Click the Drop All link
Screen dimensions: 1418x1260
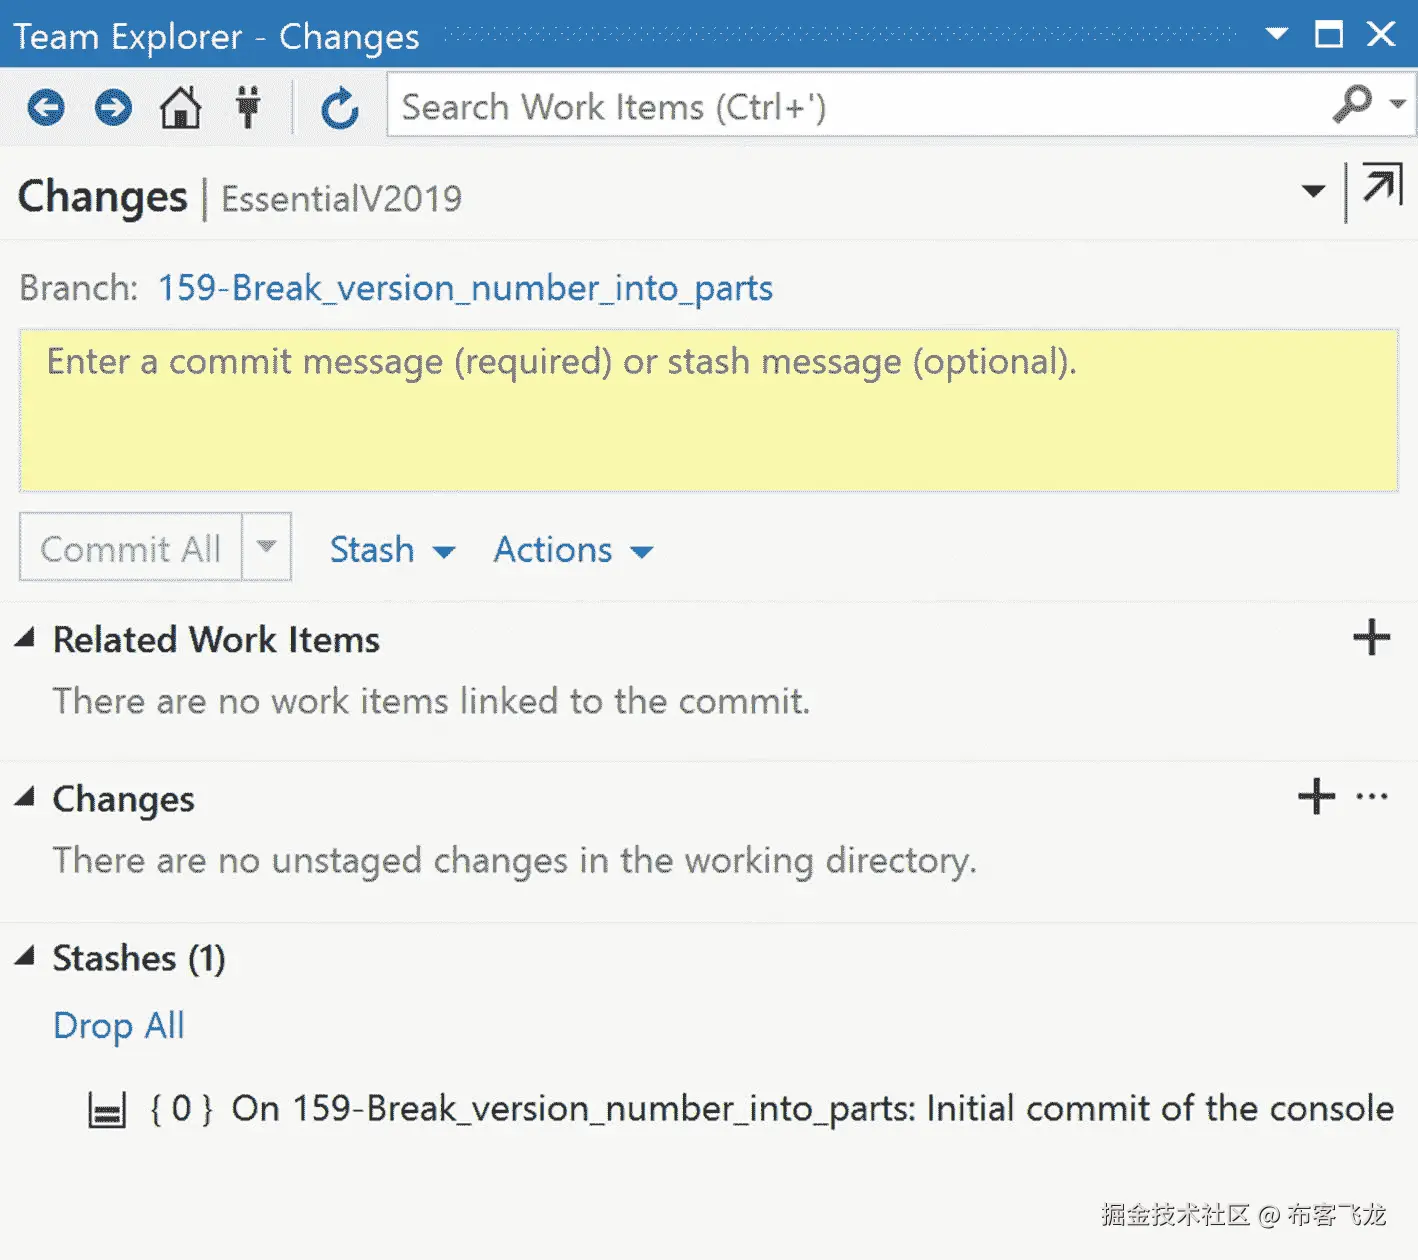pos(119,1025)
